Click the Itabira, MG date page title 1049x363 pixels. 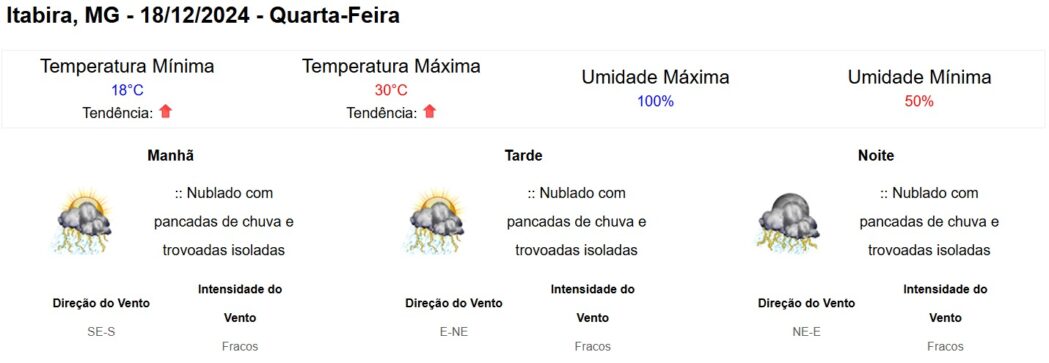tap(203, 16)
